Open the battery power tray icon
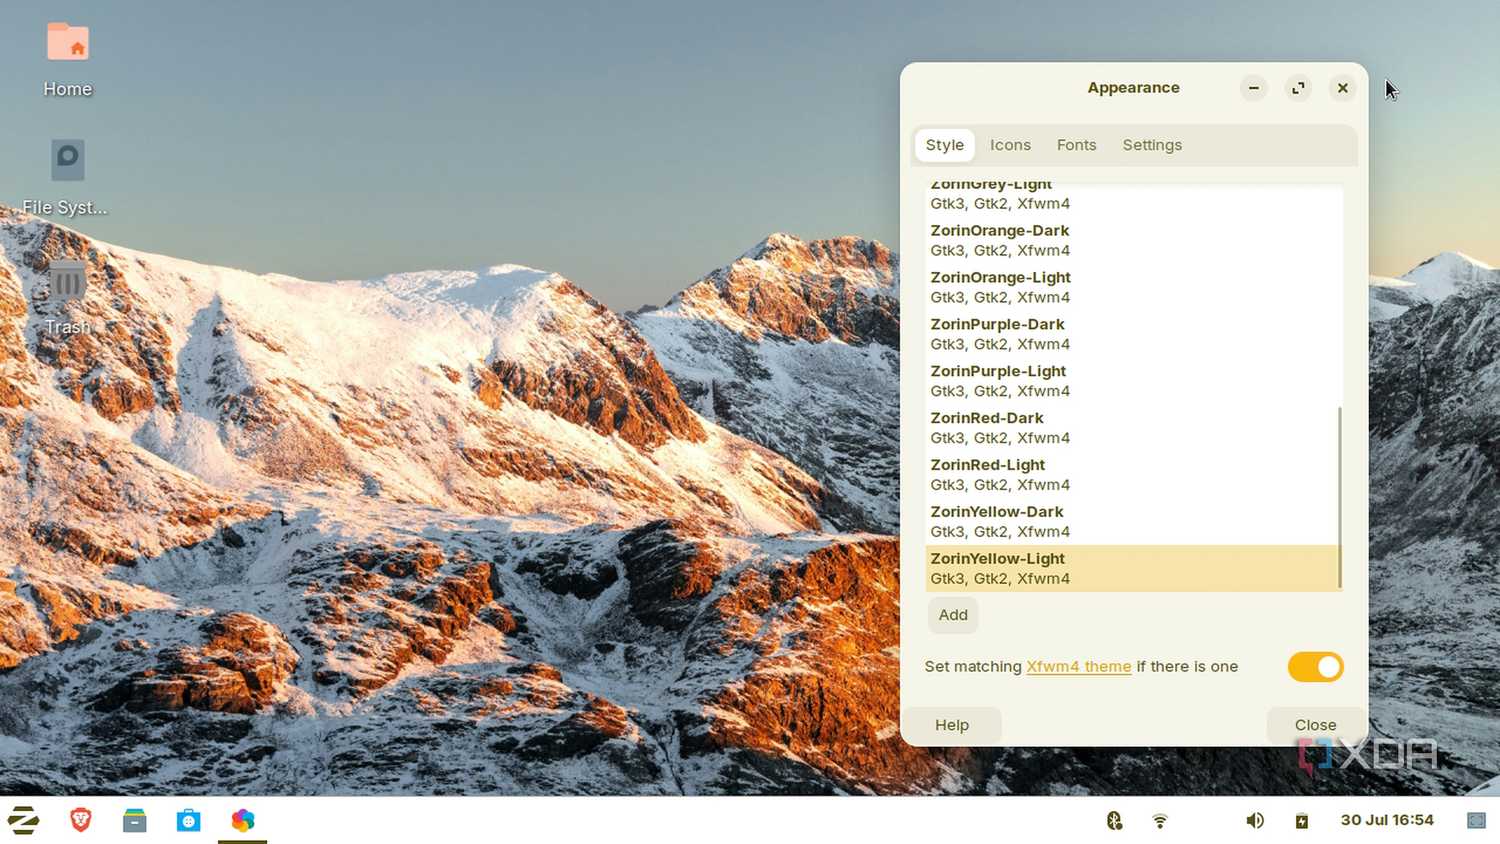1500x844 pixels. coord(1302,821)
